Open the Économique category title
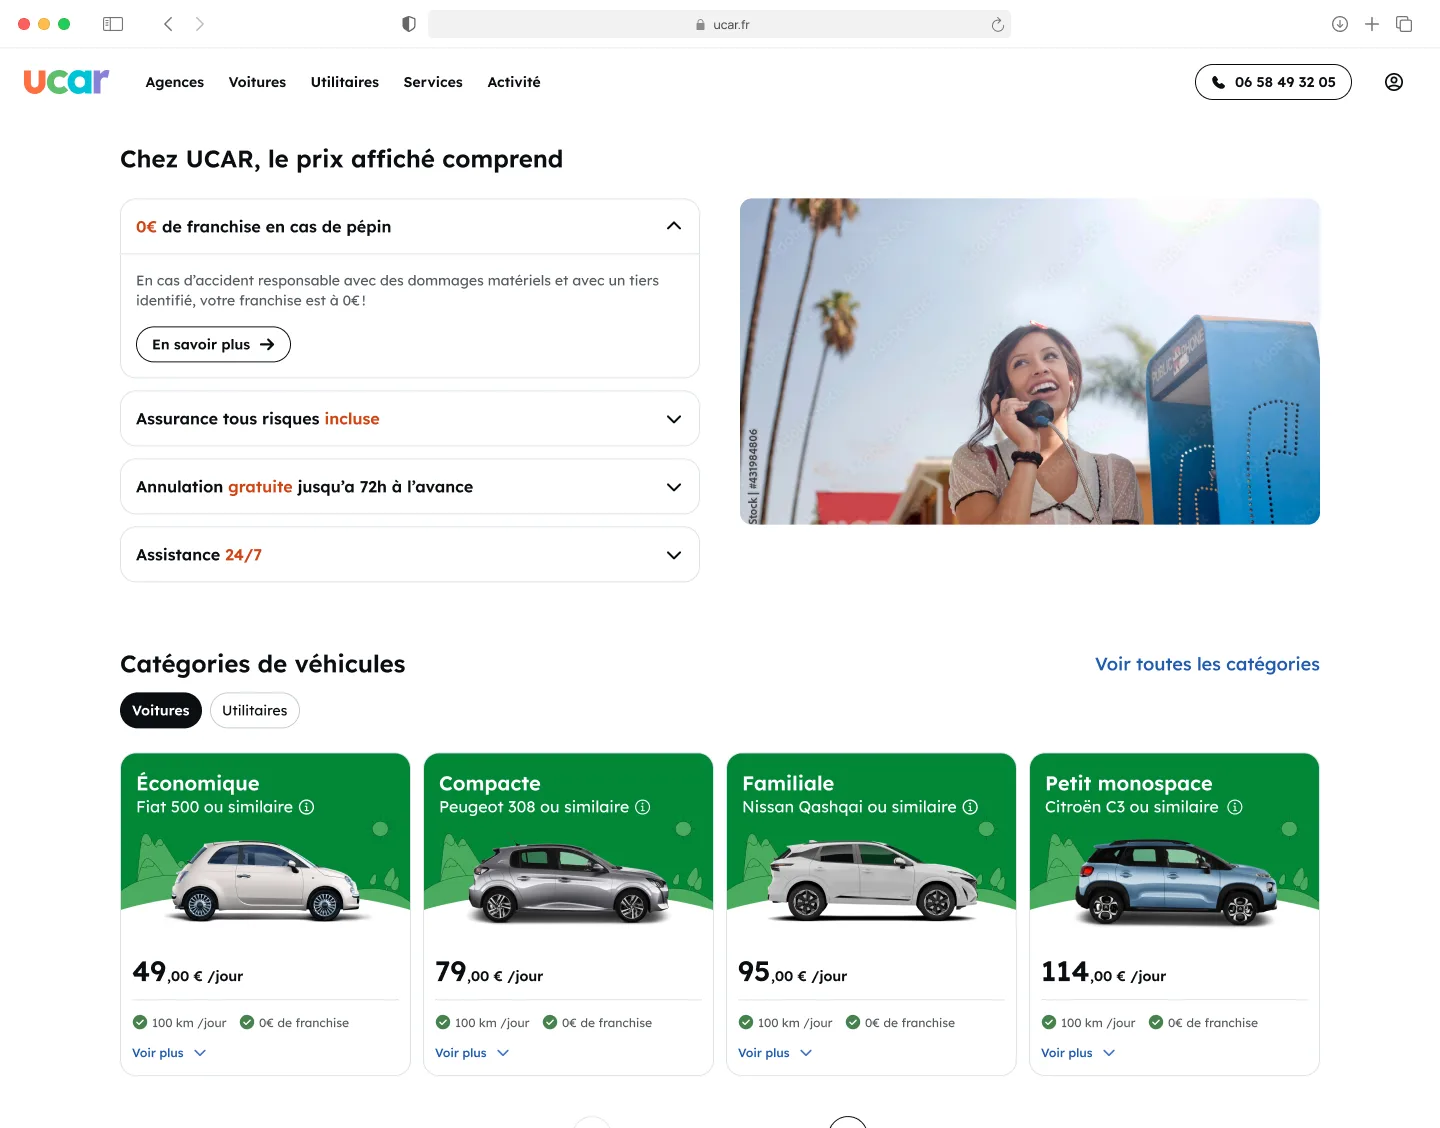The image size is (1440, 1128). (x=198, y=783)
